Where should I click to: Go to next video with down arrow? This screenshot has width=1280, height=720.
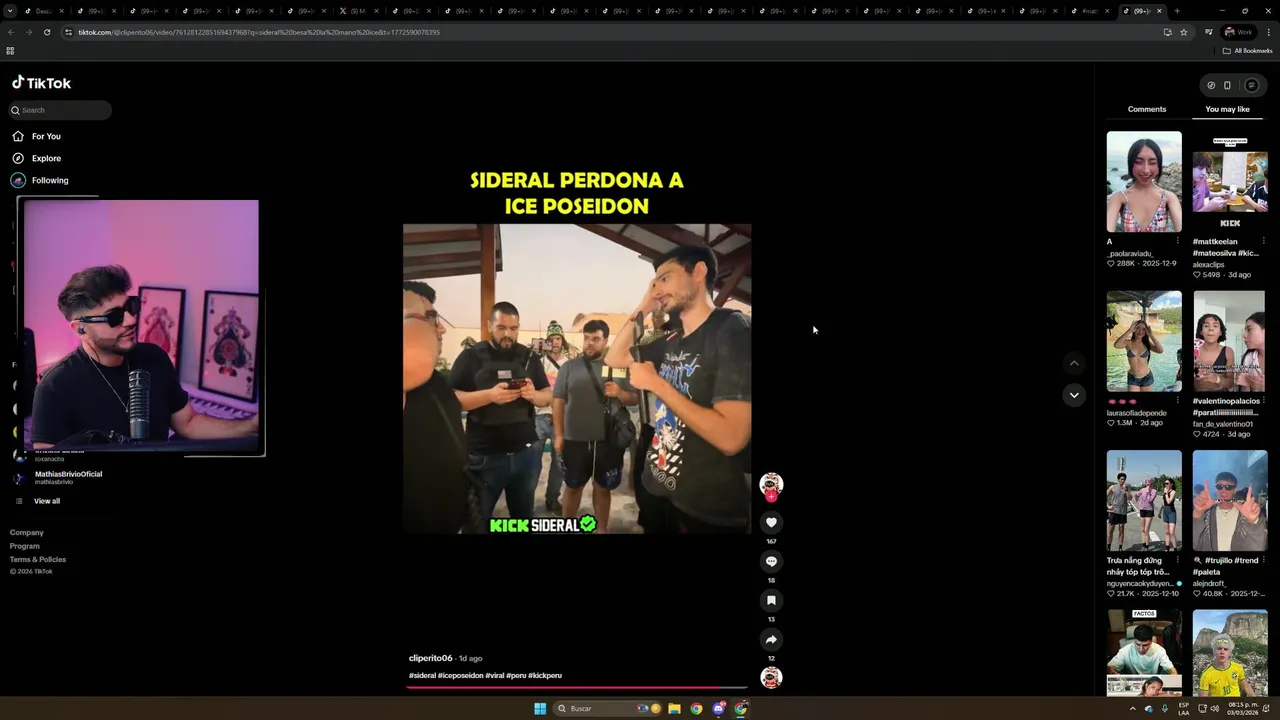pyautogui.click(x=1074, y=395)
